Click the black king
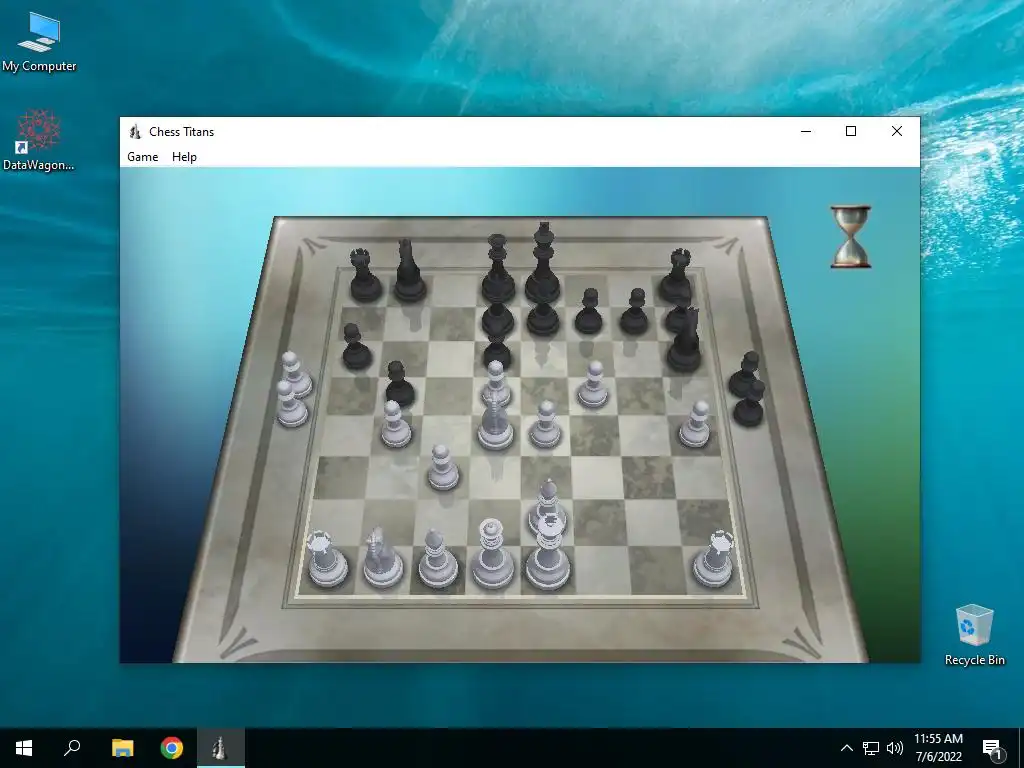 [x=543, y=264]
